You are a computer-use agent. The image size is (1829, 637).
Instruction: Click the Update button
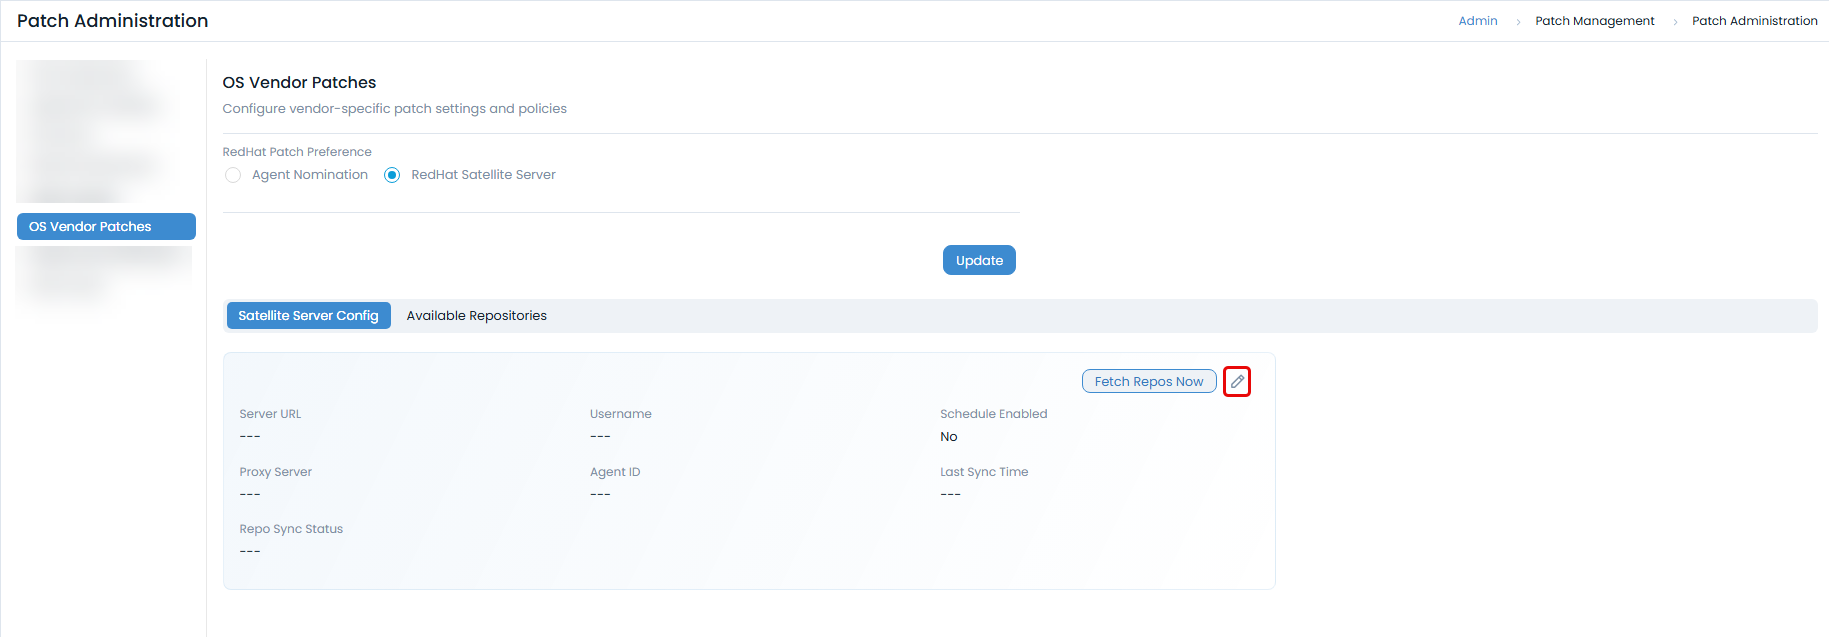point(978,260)
